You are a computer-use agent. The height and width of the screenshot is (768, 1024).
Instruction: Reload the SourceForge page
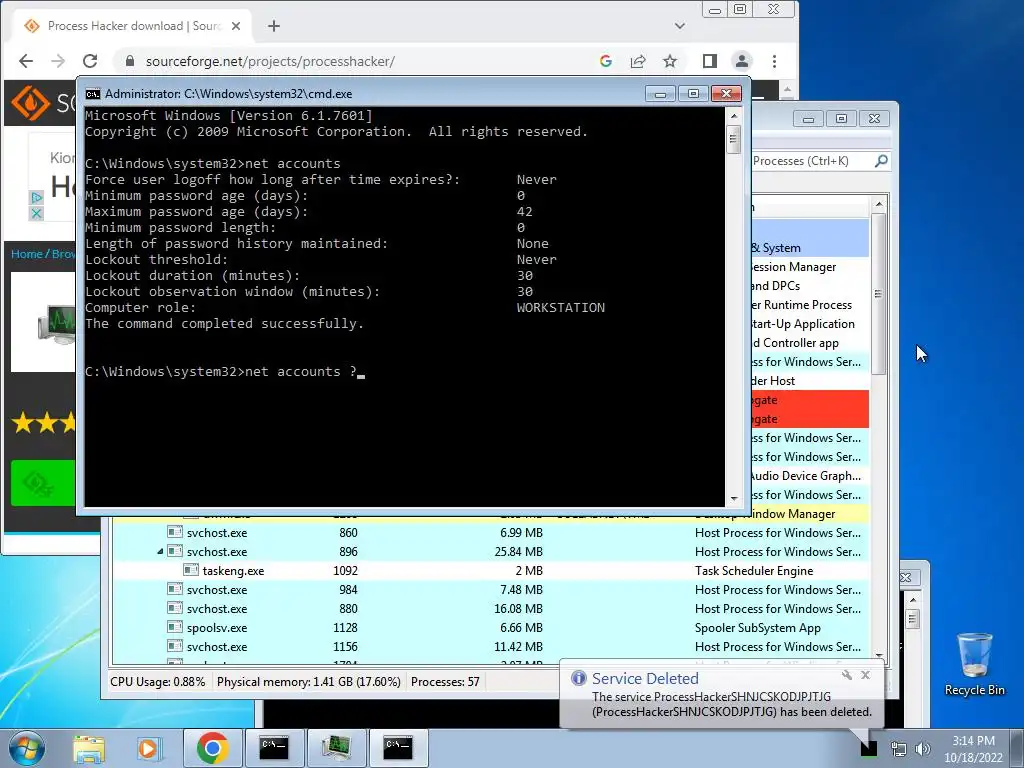(90, 61)
